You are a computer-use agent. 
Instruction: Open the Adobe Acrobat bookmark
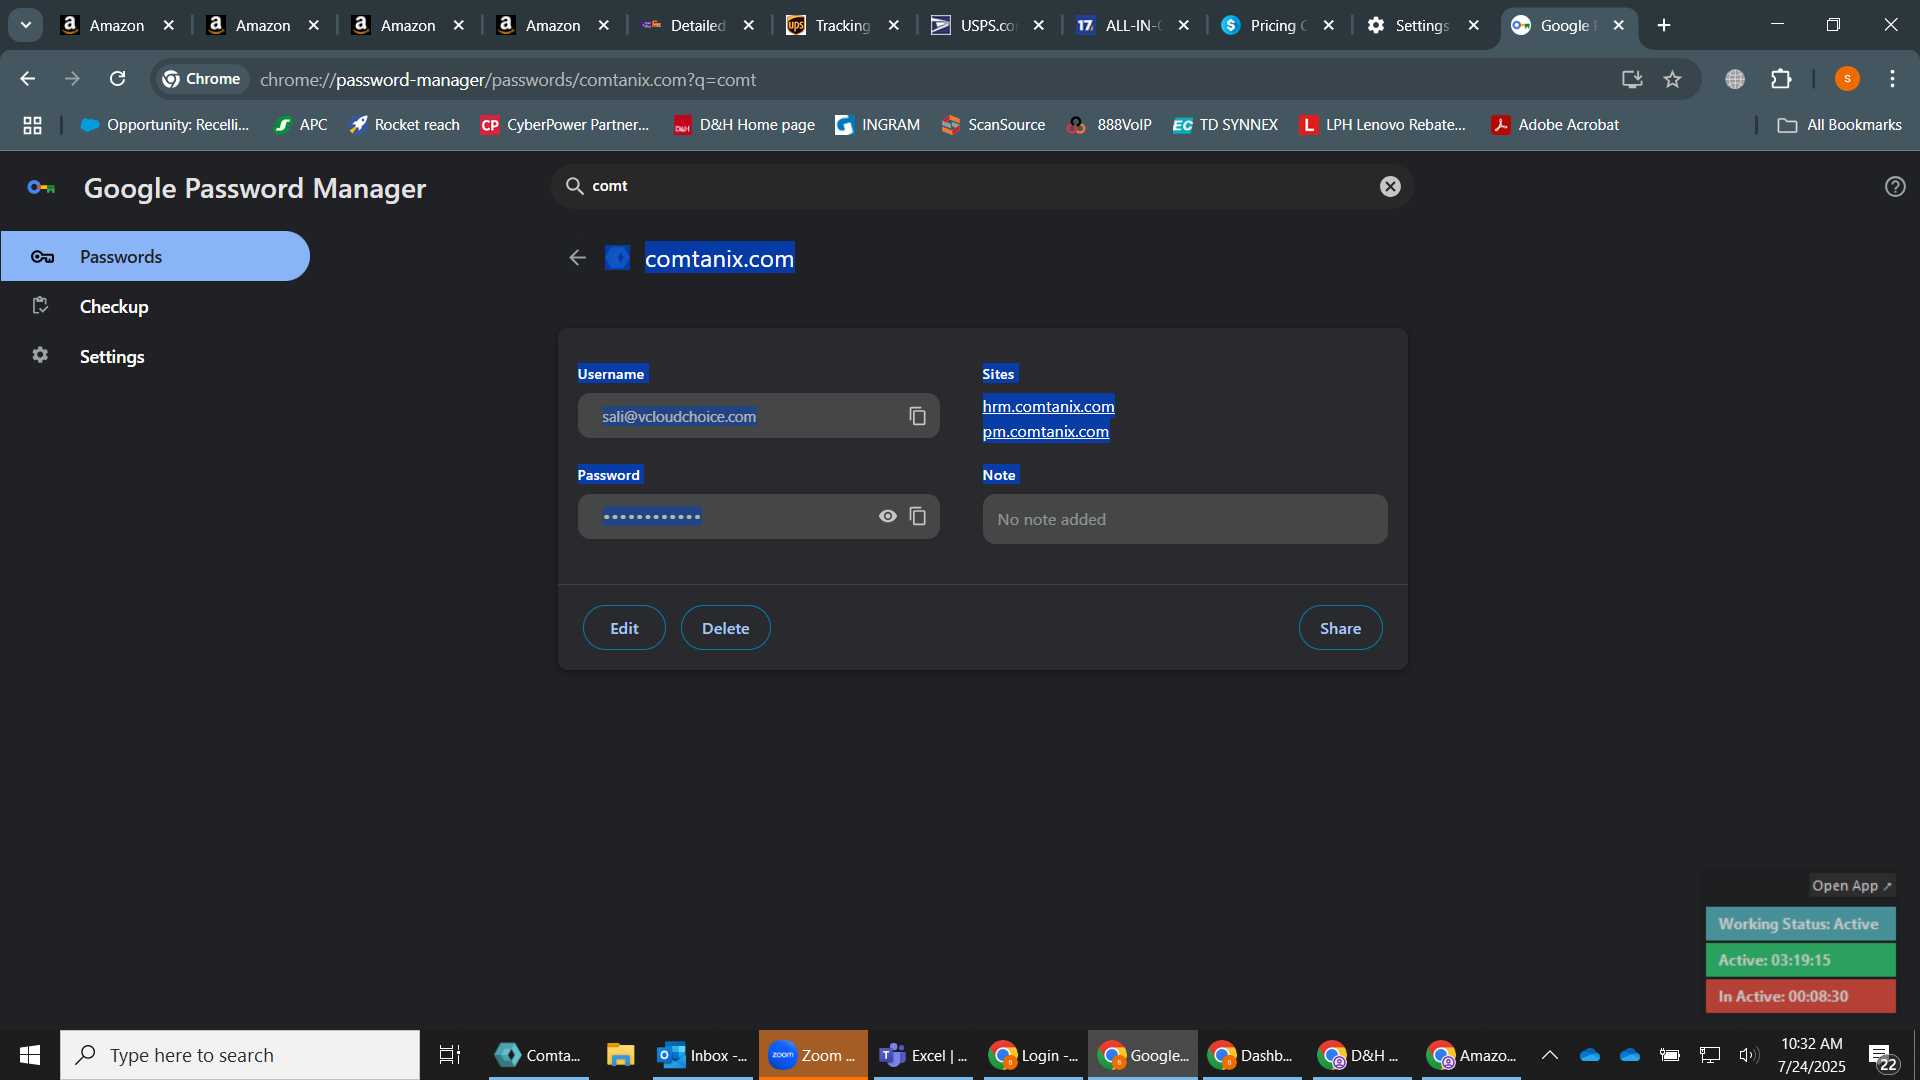(1555, 125)
